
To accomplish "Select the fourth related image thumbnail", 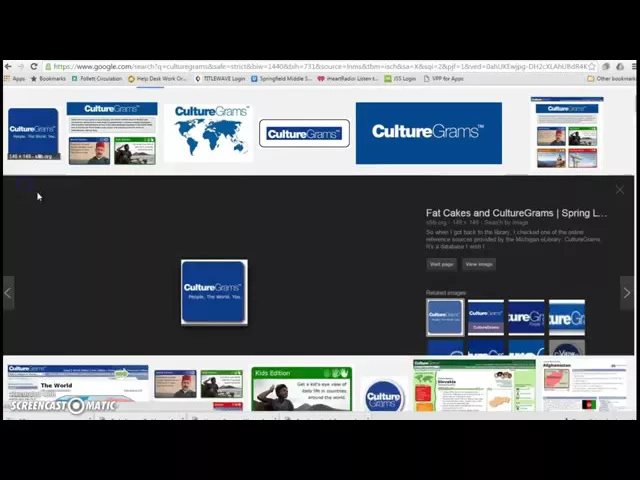I will [x=567, y=317].
